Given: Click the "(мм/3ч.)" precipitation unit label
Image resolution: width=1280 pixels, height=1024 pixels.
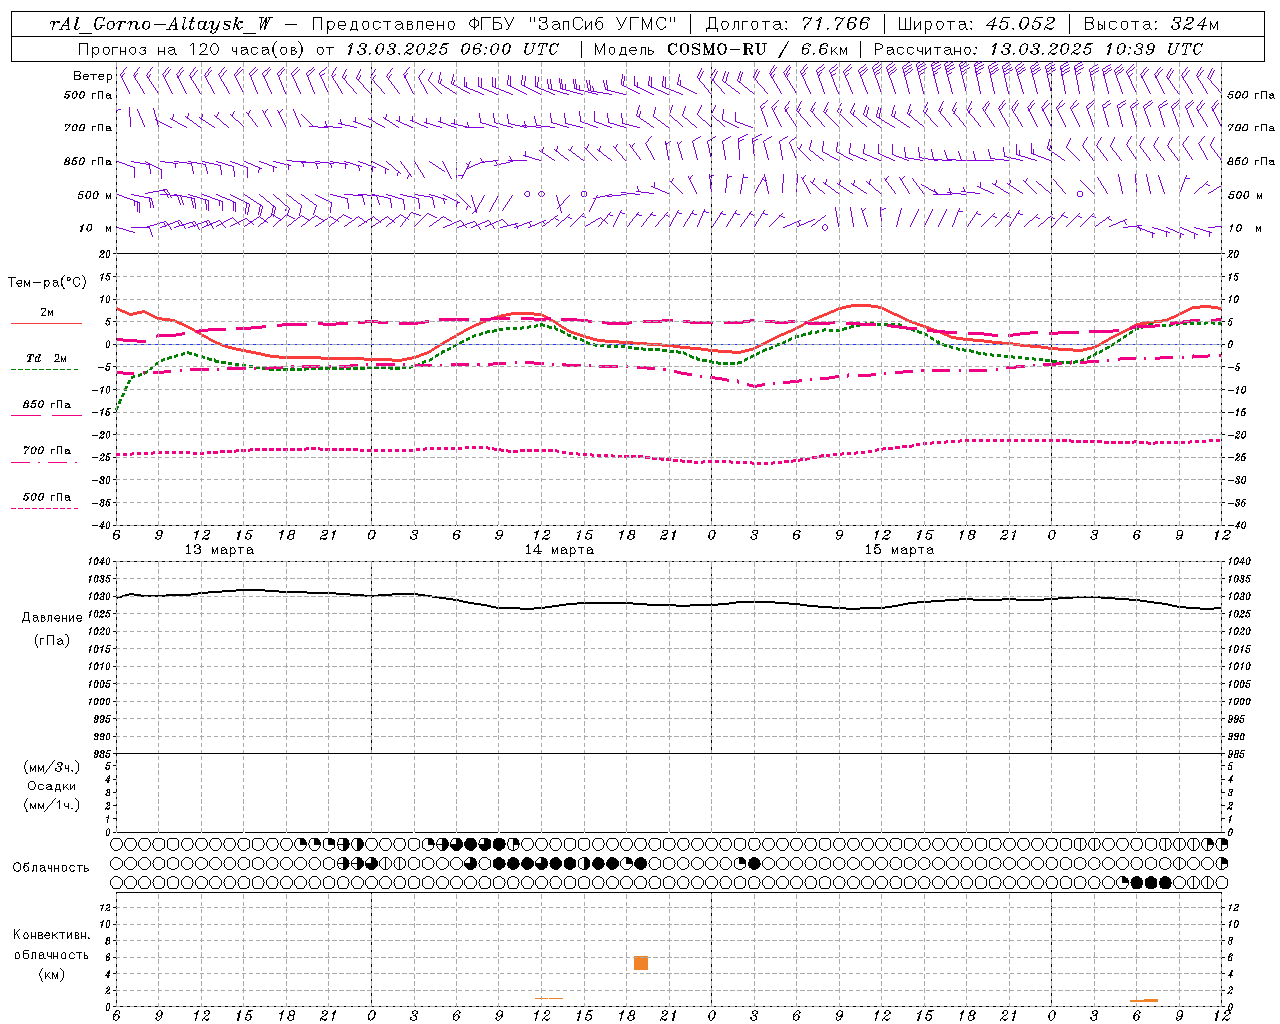Looking at the screenshot, I should pos(52,767).
